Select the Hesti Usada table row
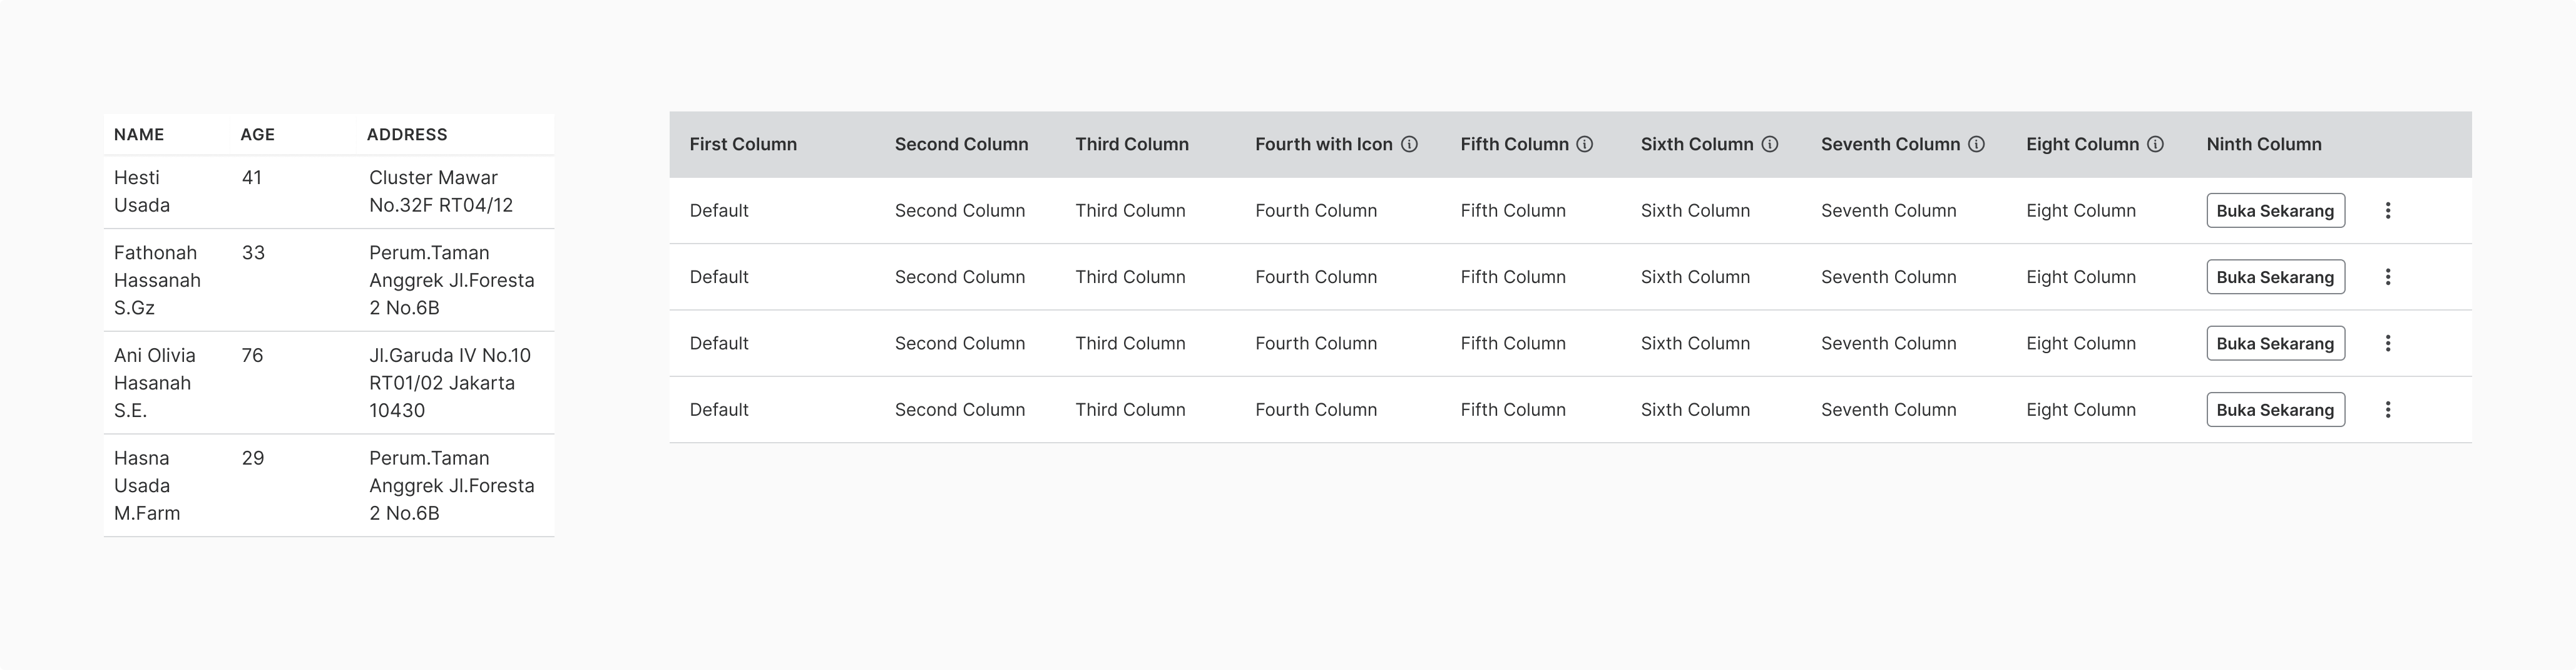Image resolution: width=2576 pixels, height=670 pixels. click(329, 191)
